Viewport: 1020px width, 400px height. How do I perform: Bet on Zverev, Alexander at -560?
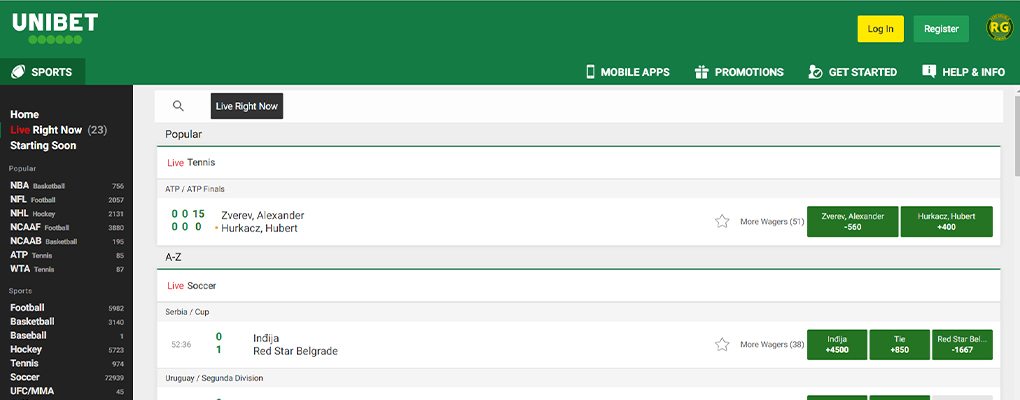tap(853, 222)
